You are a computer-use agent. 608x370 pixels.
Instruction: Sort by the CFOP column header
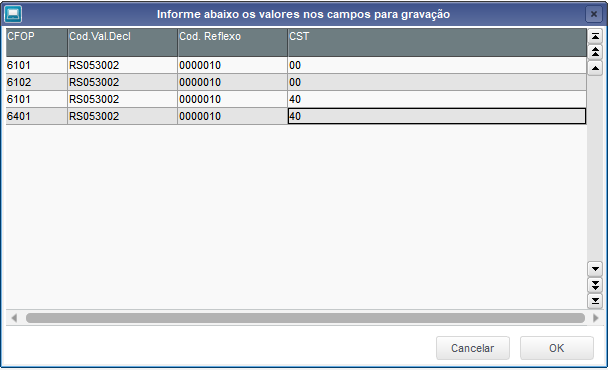pyautogui.click(x=36, y=42)
